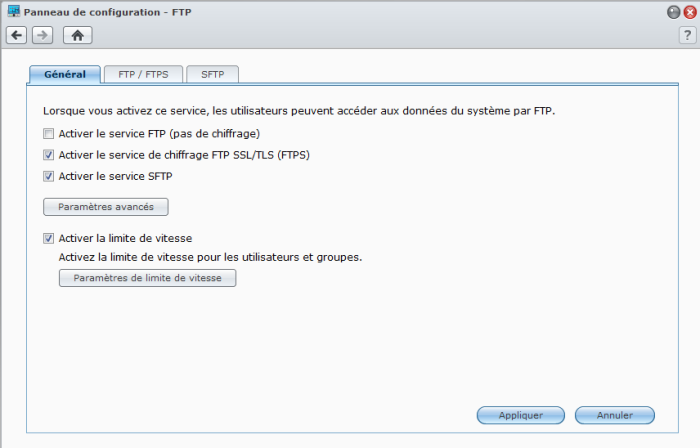Uncheck the FTP SSL/TLS (FTPS) service checkbox
Image resolution: width=700 pixels, height=448 pixels.
[48, 155]
